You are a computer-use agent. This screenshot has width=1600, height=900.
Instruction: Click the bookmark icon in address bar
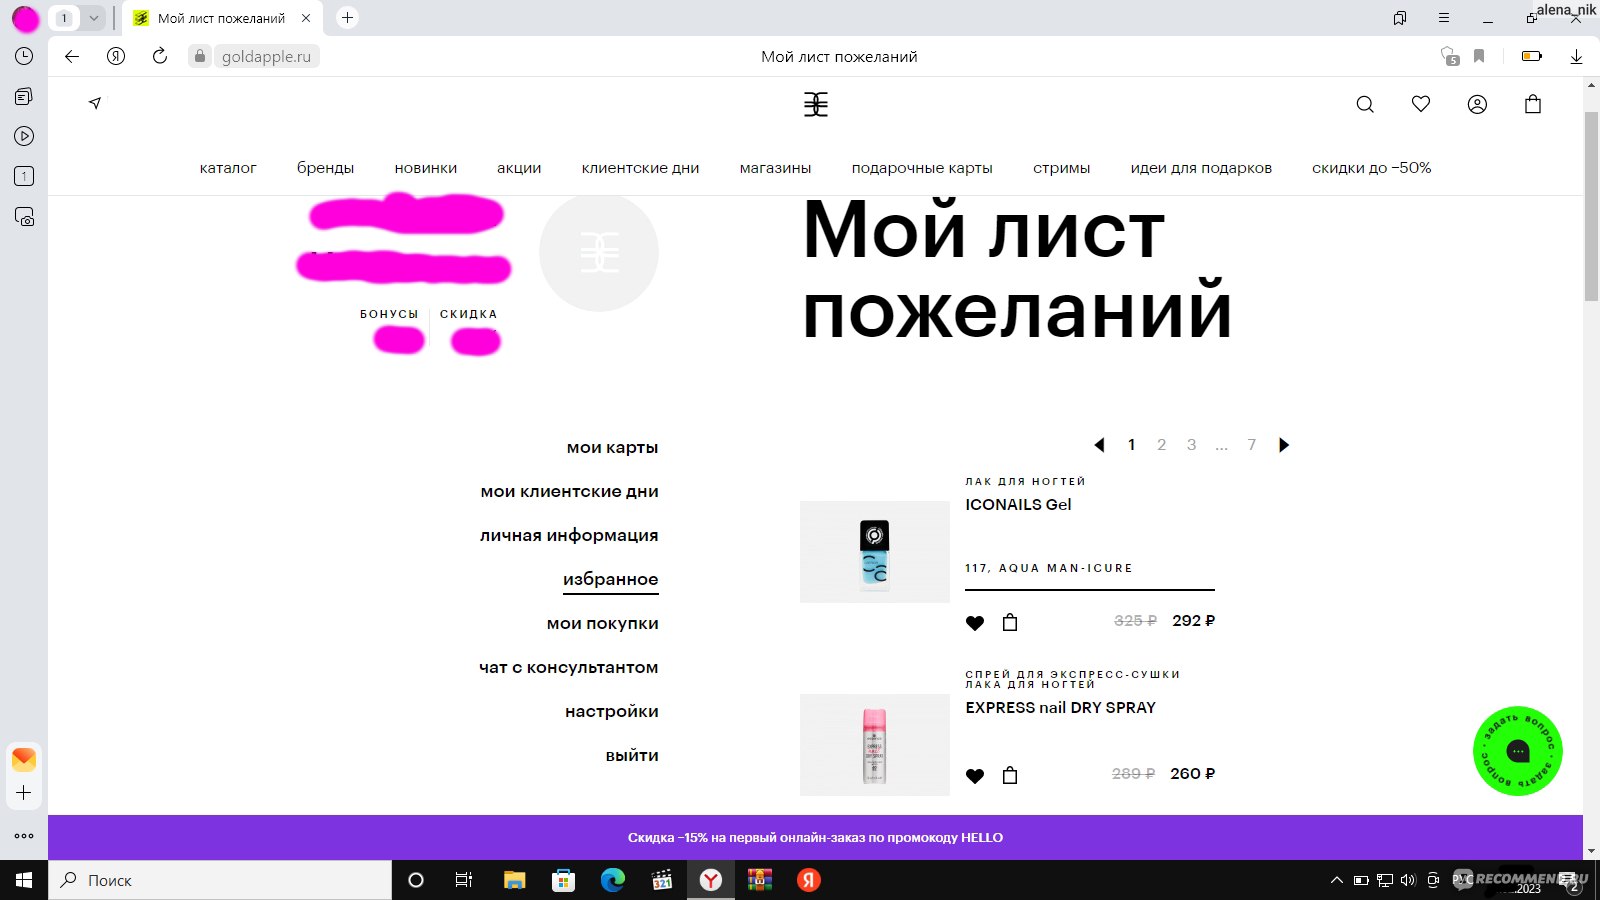pyautogui.click(x=1479, y=56)
